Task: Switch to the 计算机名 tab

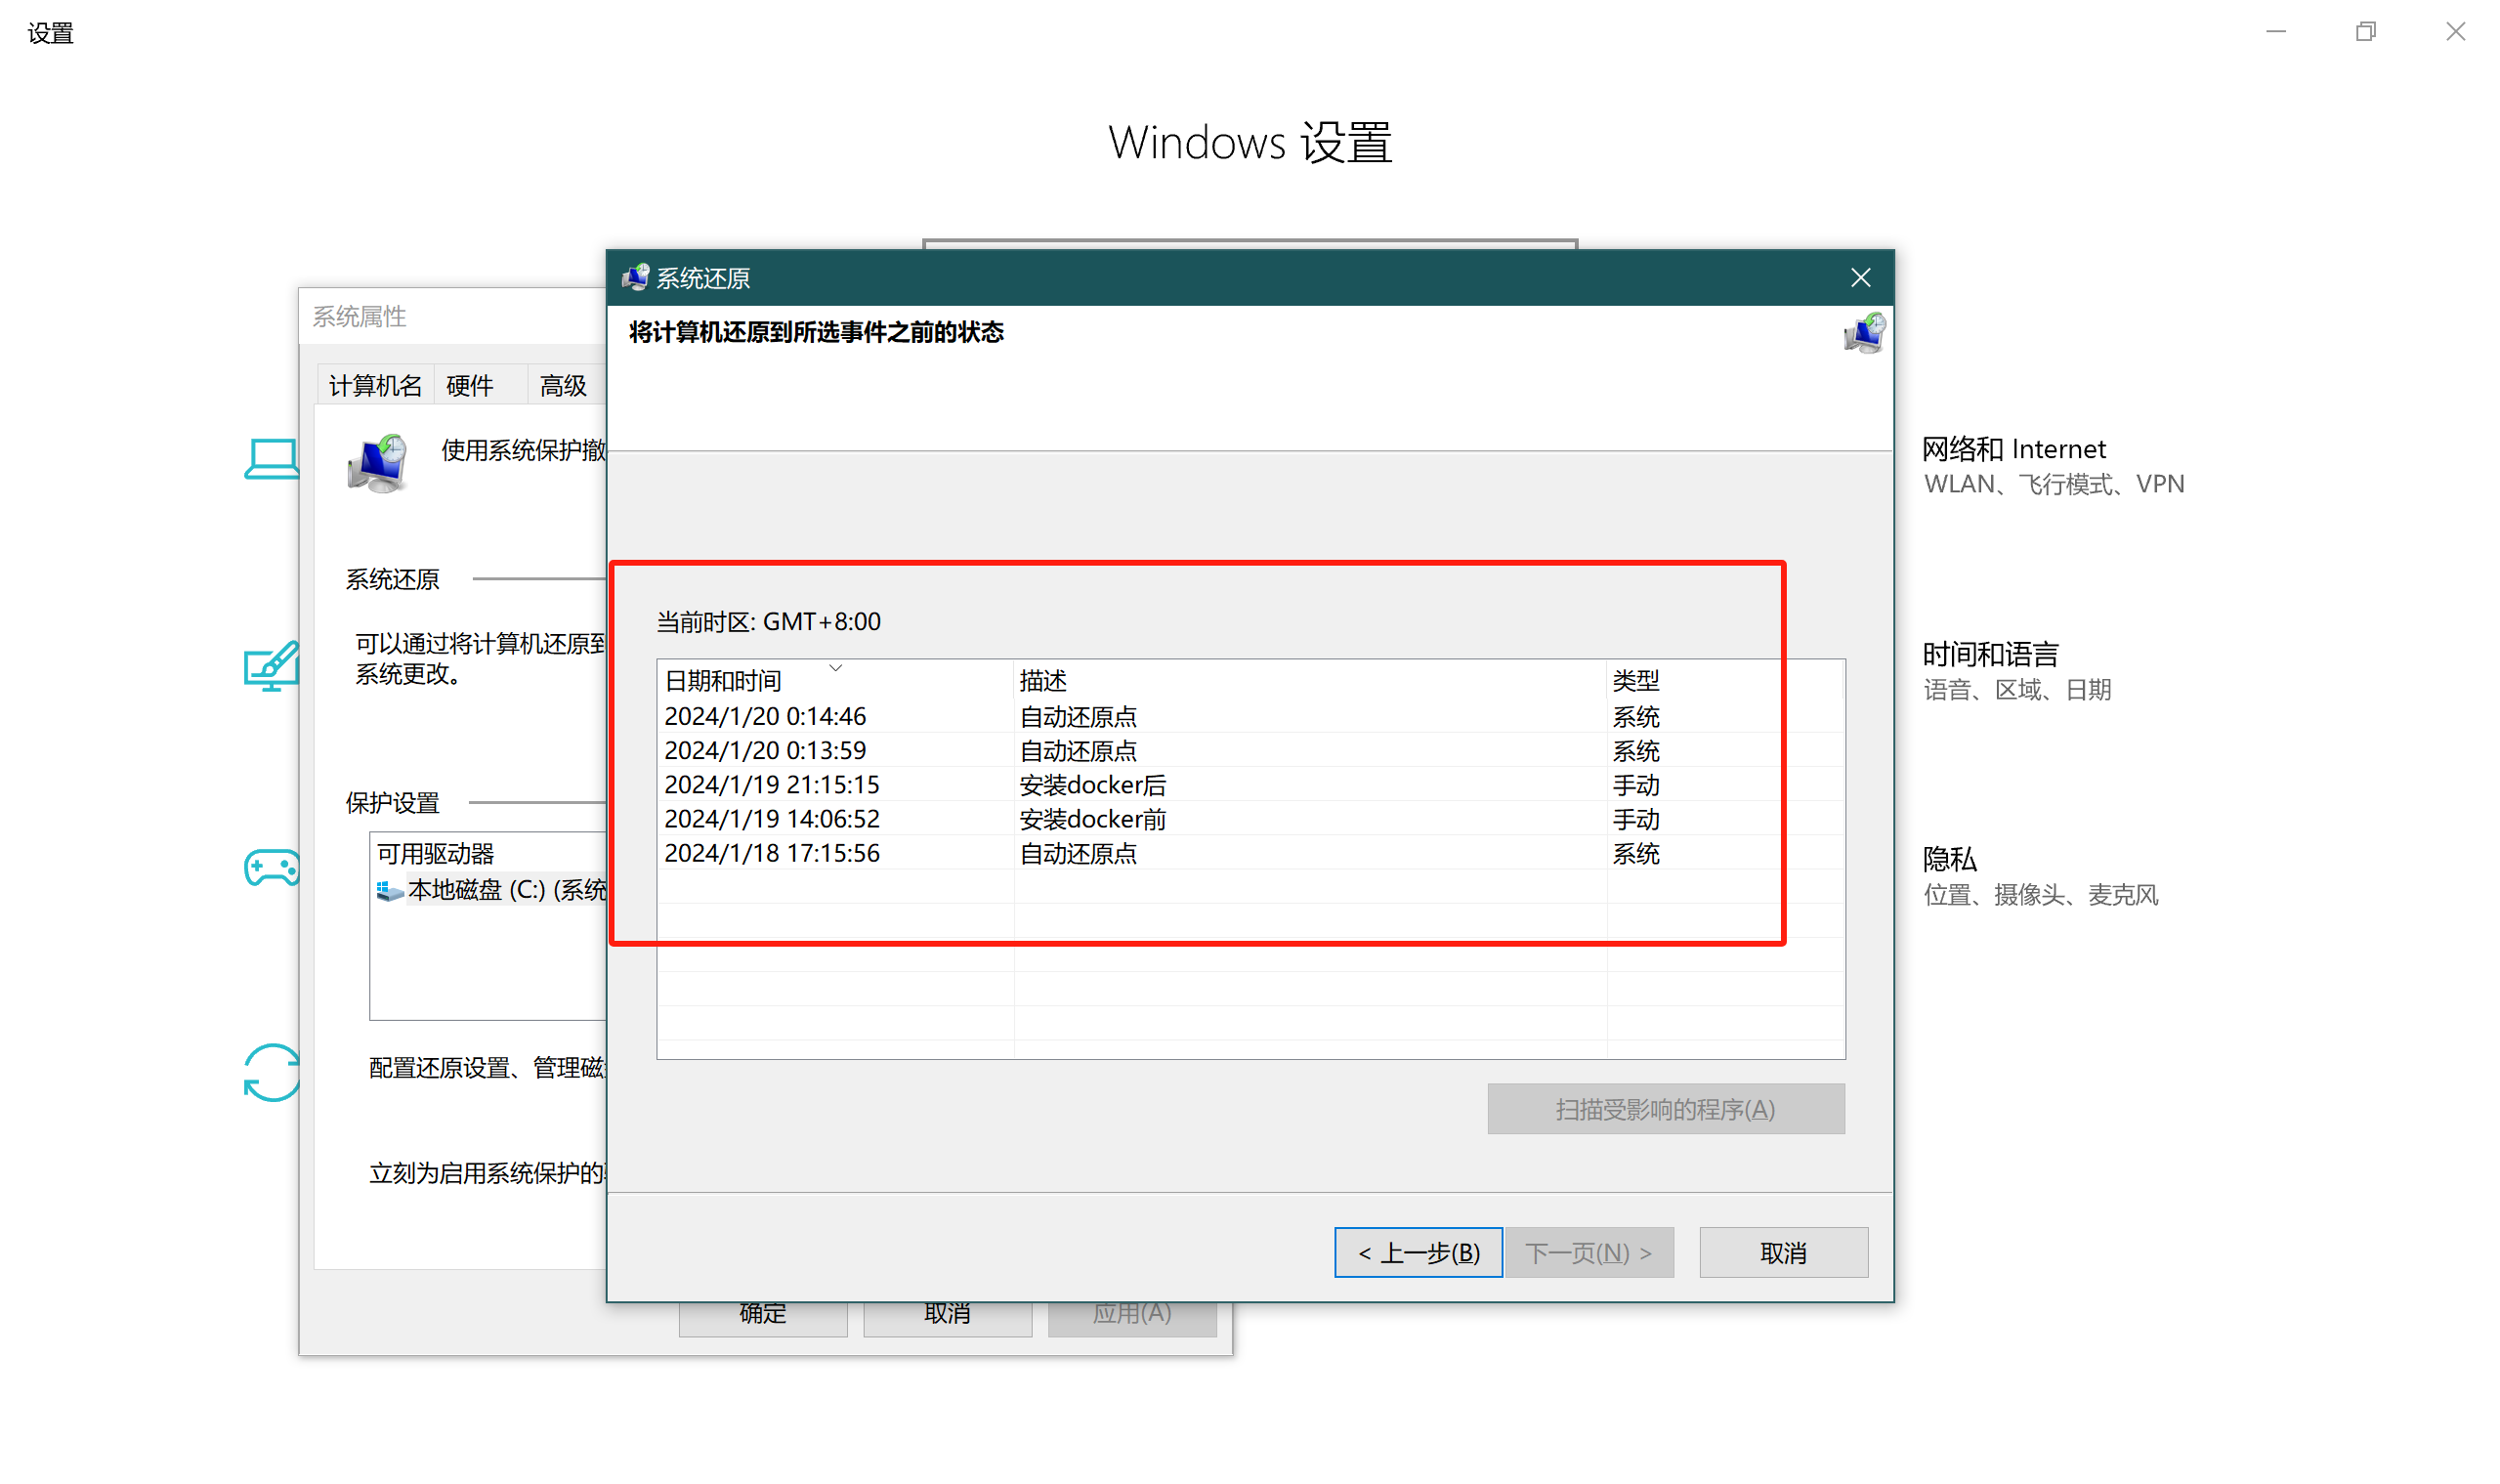Action: [x=375, y=386]
